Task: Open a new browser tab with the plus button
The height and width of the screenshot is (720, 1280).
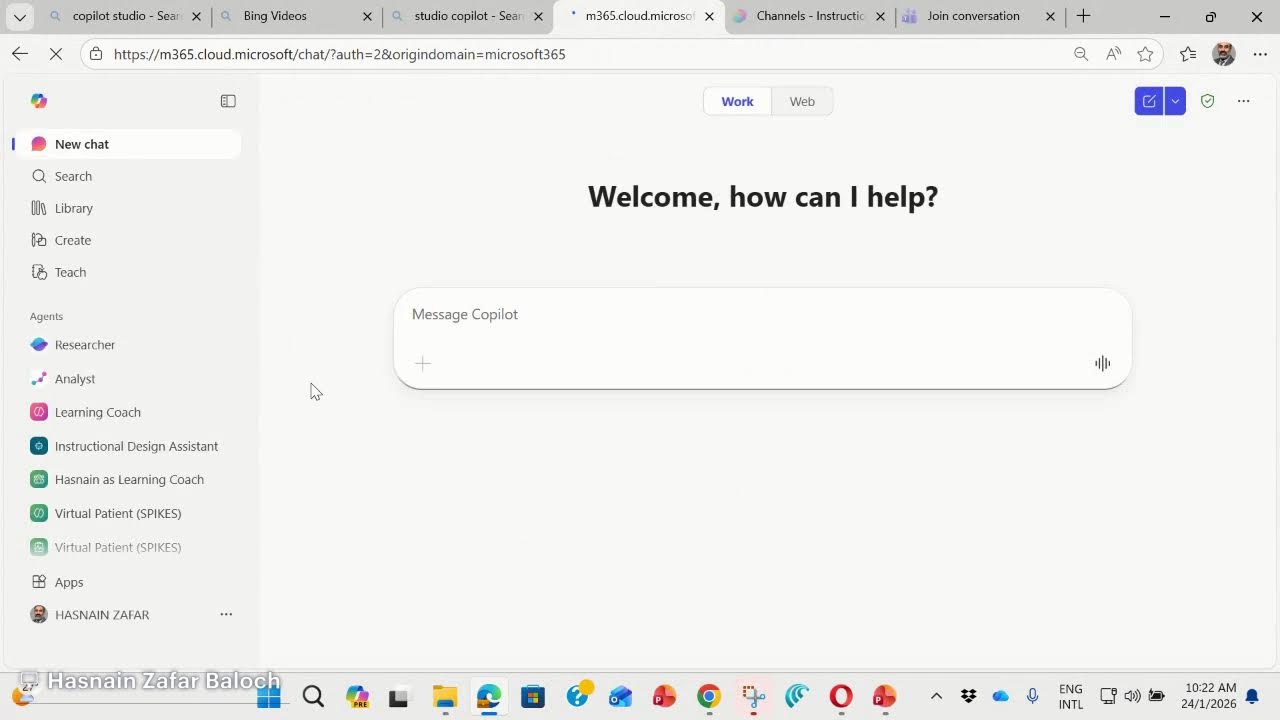Action: click(x=1083, y=16)
